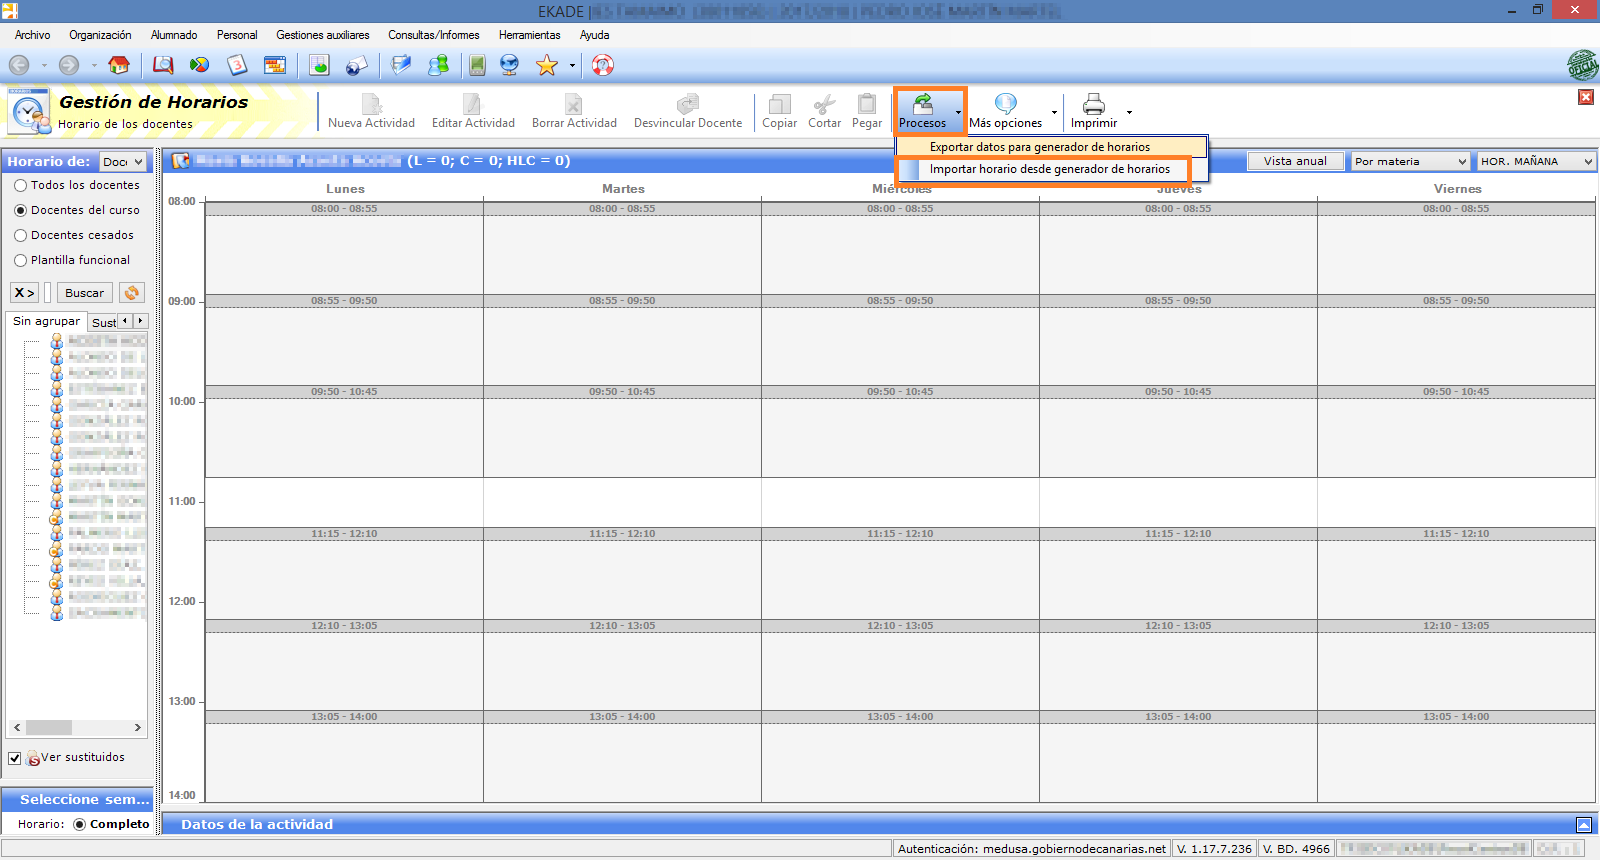Go to home via house icon
This screenshot has height=860, width=1600.
click(119, 65)
